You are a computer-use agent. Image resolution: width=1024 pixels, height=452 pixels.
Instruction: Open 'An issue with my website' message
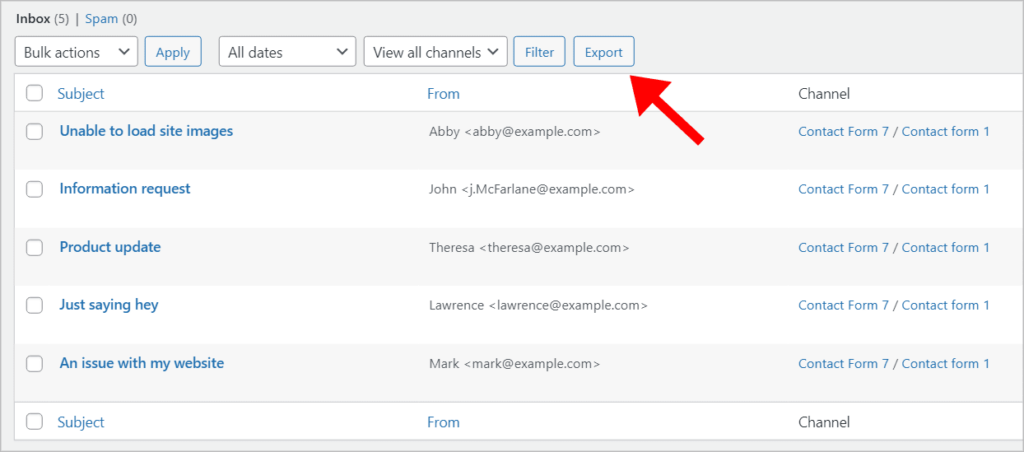[x=142, y=363]
